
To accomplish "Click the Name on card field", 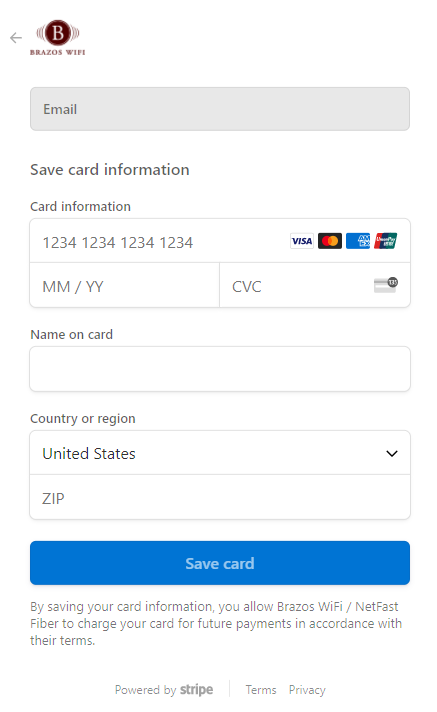I will point(220,369).
